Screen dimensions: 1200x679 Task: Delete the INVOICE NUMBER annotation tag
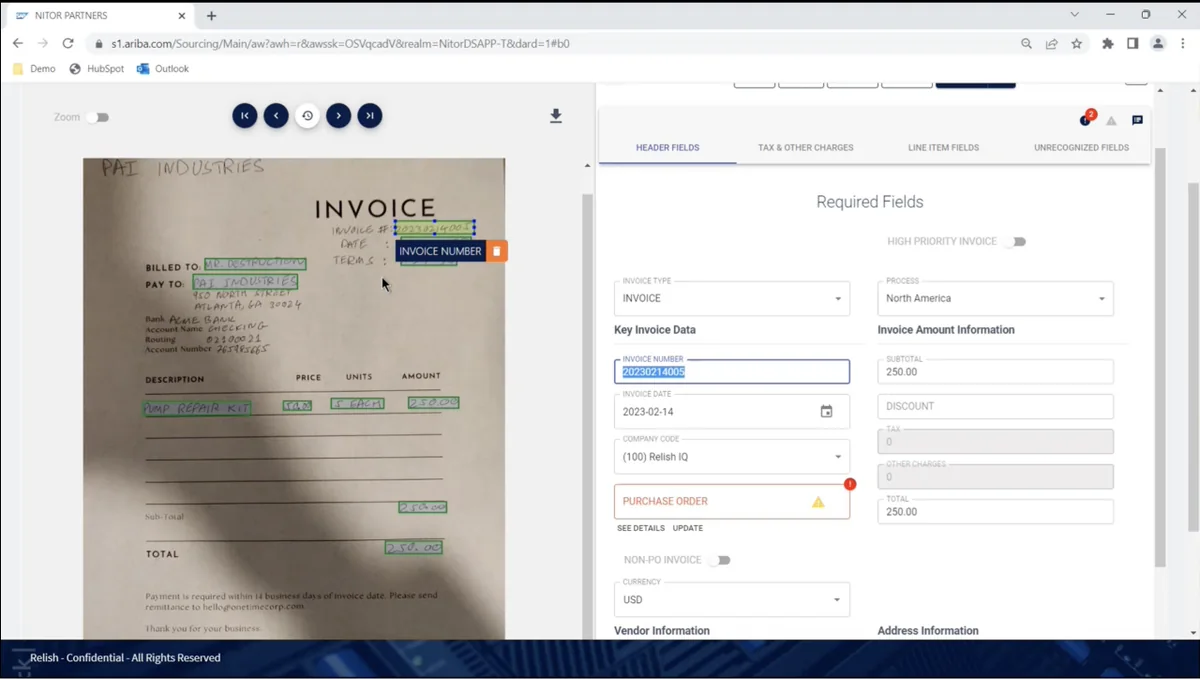[x=497, y=251]
